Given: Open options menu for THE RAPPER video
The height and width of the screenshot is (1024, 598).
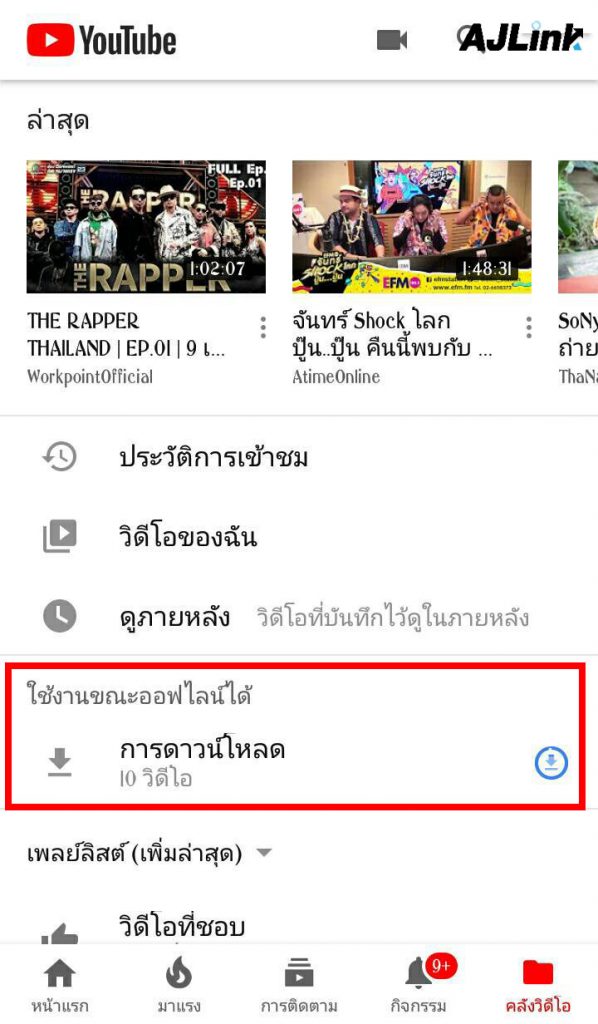Looking at the screenshot, I should pos(262,327).
